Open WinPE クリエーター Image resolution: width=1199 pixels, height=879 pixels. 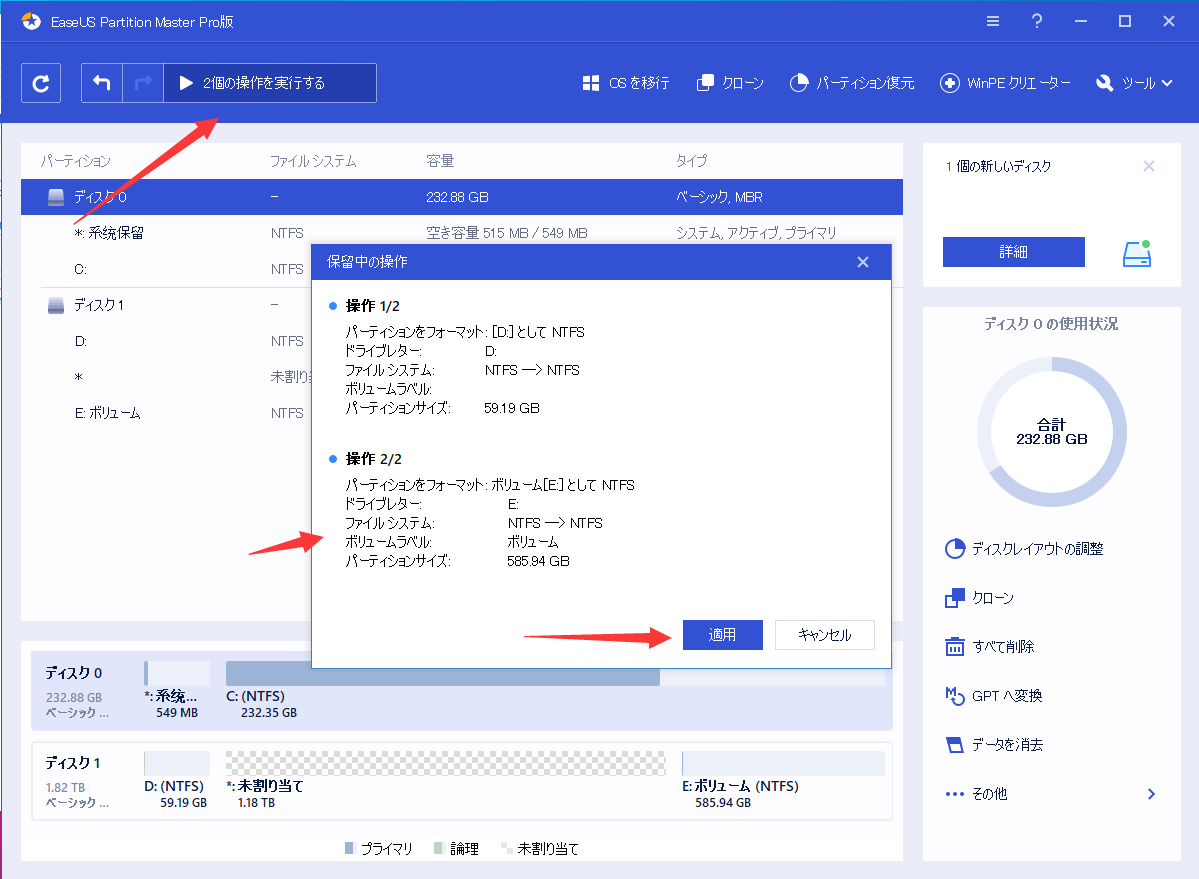coord(1005,83)
